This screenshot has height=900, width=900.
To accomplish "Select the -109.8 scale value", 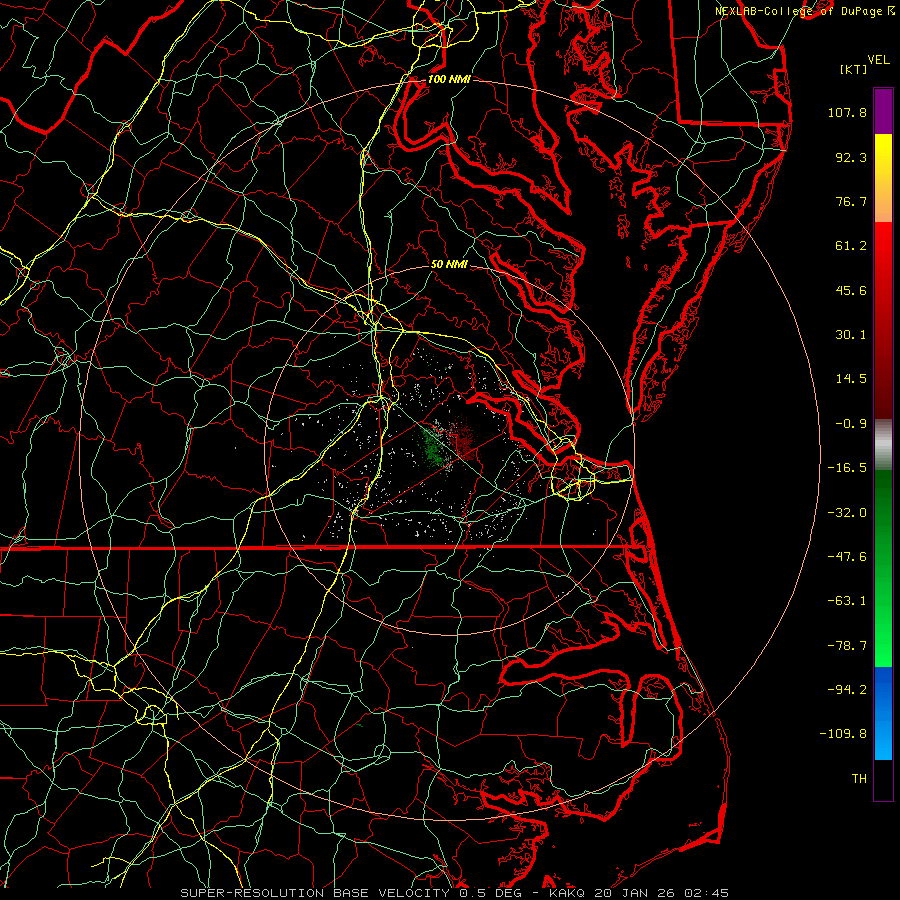I will pos(844,734).
